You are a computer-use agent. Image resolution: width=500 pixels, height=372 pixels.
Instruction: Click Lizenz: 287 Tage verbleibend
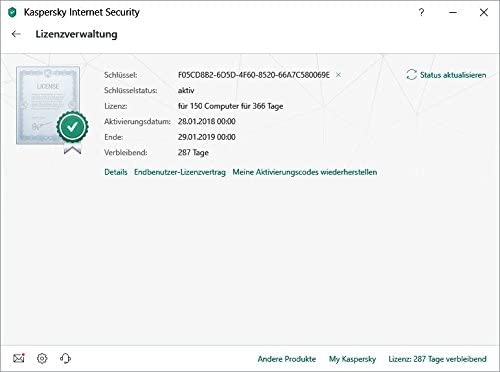coord(437,359)
